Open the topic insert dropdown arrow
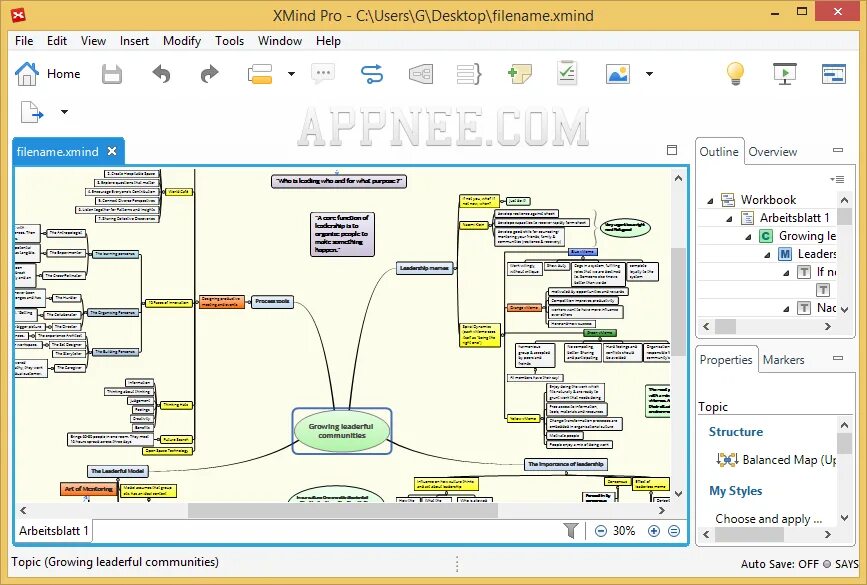 tap(291, 74)
